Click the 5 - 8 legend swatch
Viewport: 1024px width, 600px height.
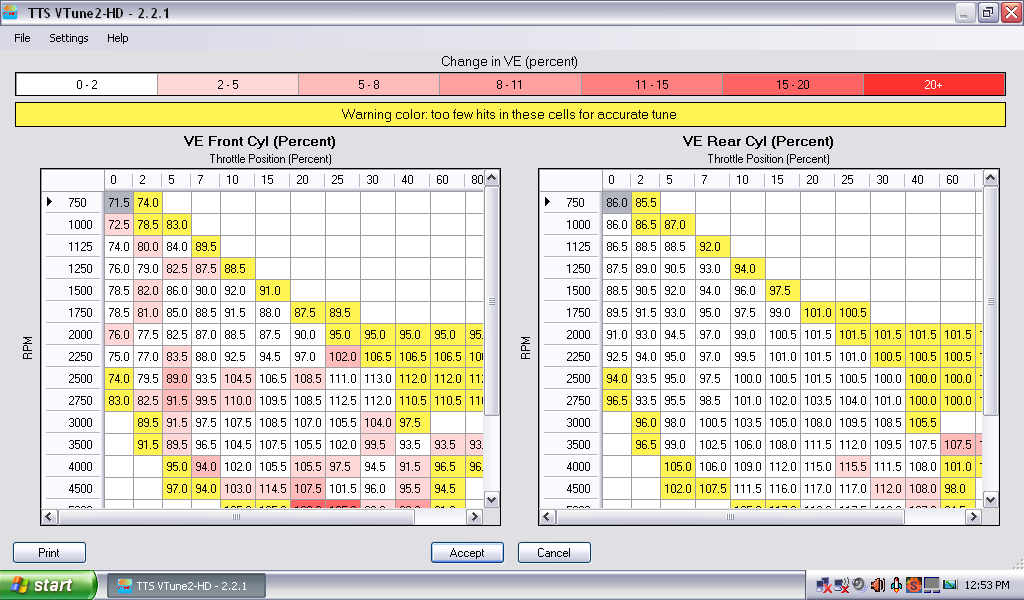click(369, 84)
